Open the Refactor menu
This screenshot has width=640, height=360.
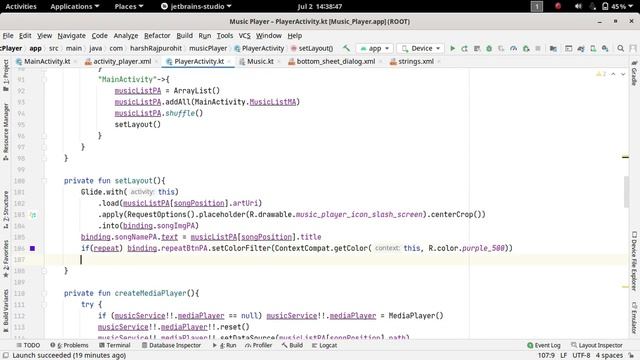(x=157, y=36)
